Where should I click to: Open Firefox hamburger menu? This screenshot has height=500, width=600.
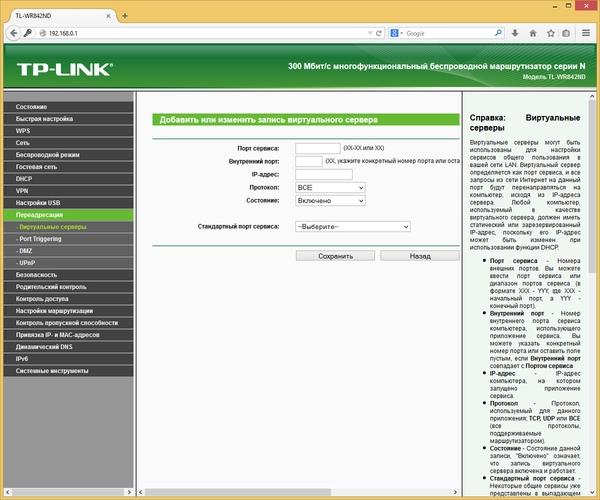pos(586,33)
